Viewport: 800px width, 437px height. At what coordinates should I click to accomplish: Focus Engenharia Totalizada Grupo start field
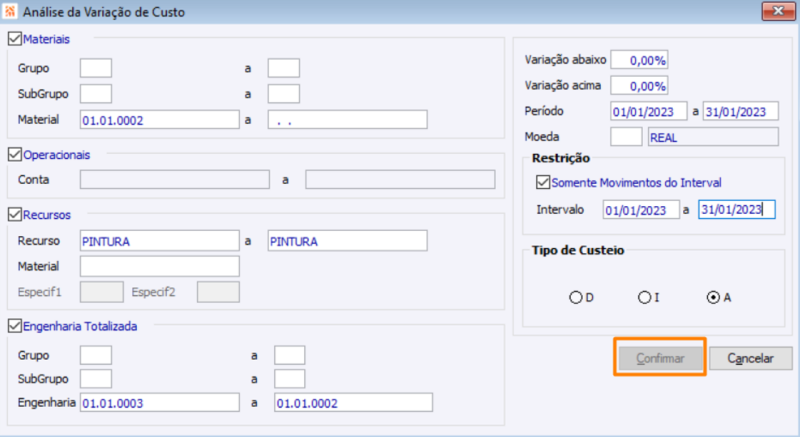tap(96, 355)
